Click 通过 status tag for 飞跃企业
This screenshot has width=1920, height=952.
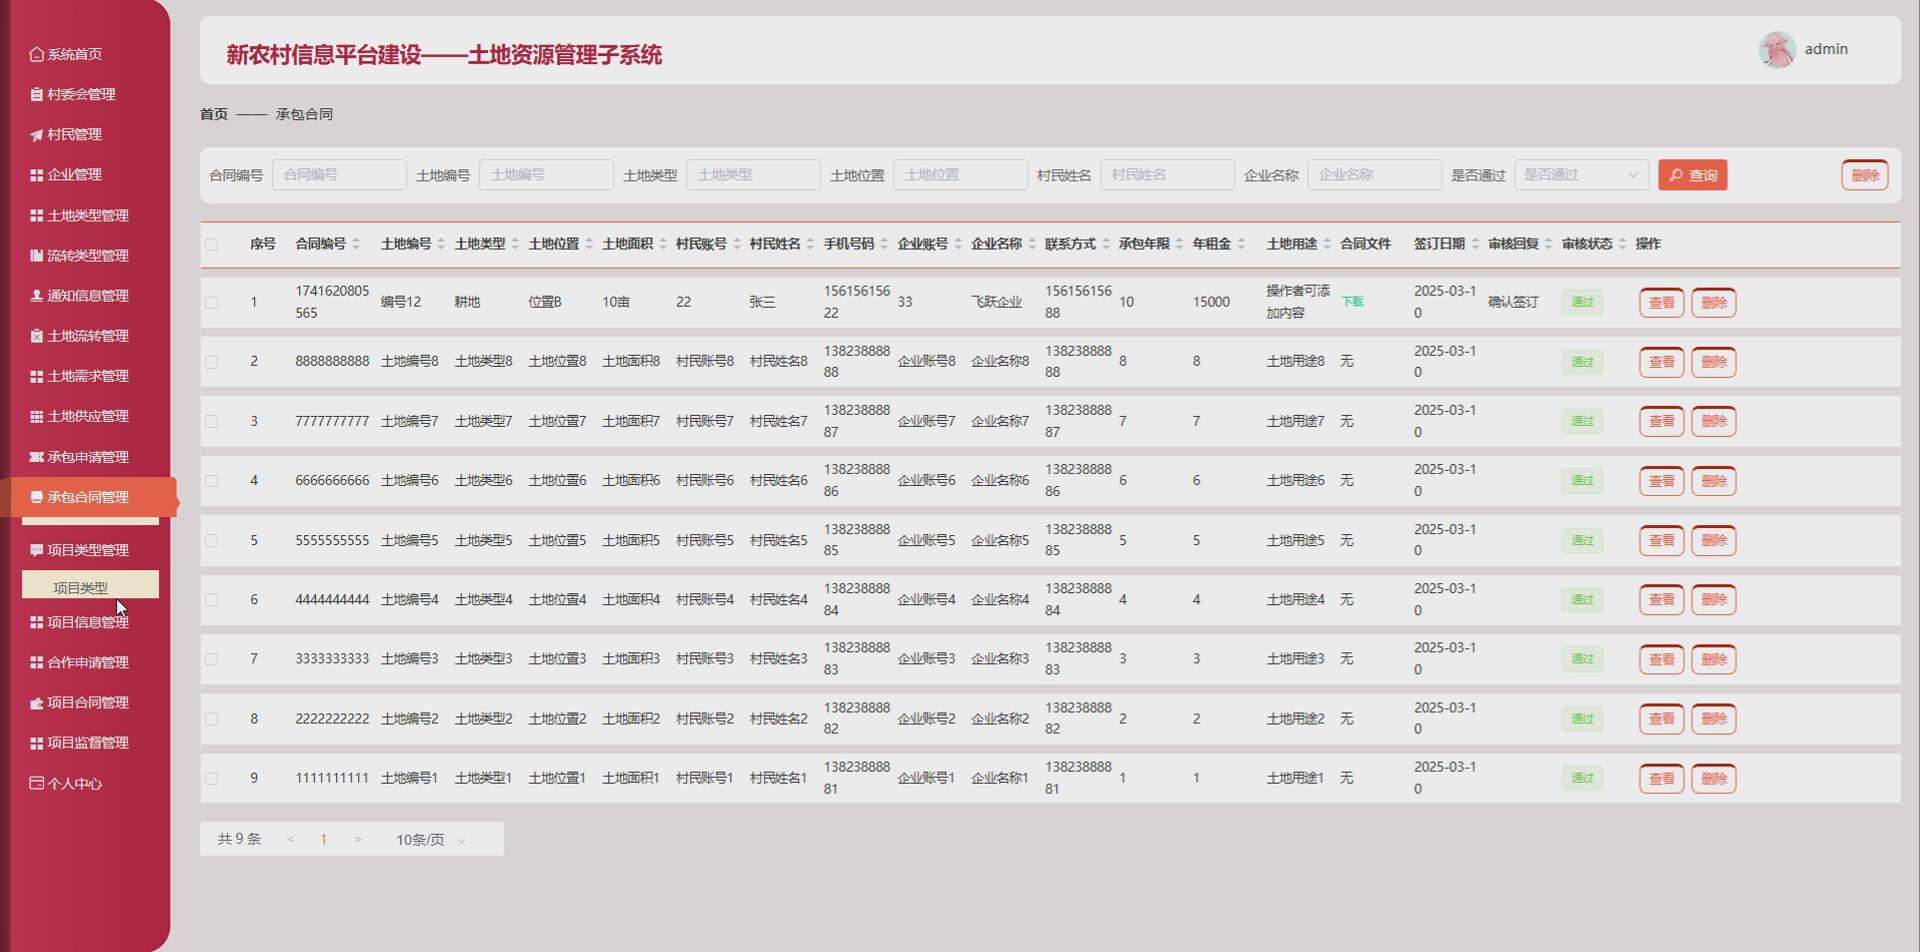[1582, 302]
